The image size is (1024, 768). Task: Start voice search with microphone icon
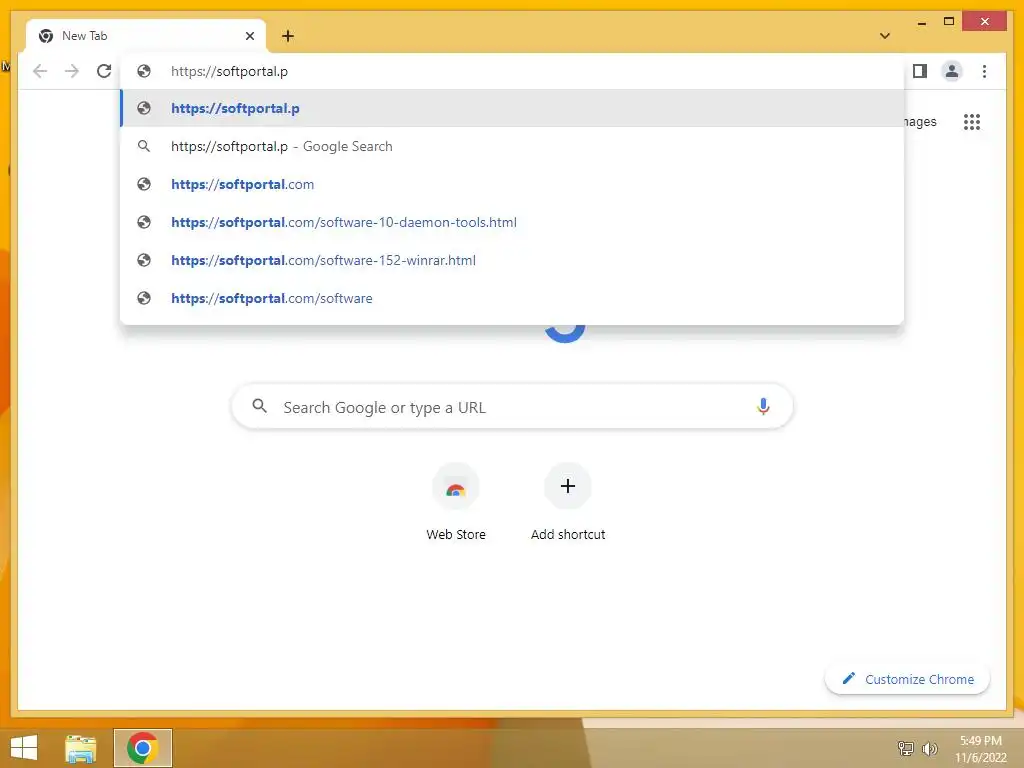tap(763, 406)
